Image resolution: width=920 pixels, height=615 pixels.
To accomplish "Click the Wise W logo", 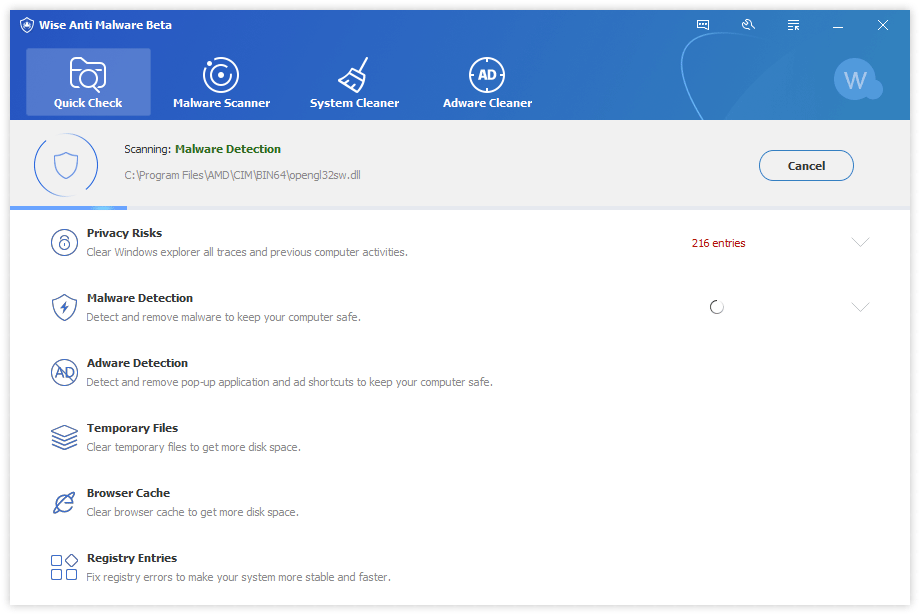I will click(x=857, y=79).
